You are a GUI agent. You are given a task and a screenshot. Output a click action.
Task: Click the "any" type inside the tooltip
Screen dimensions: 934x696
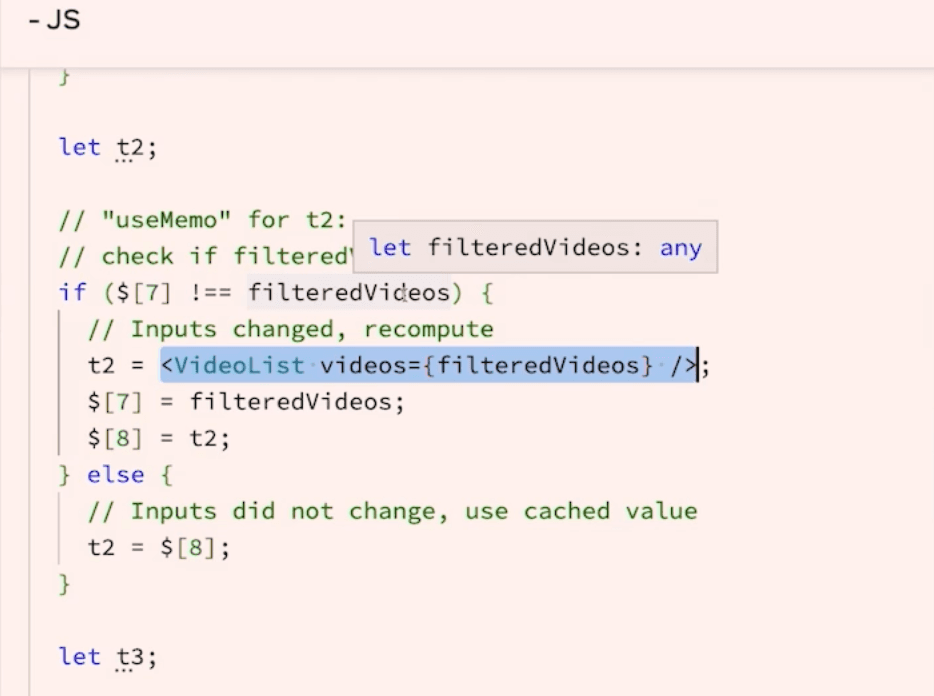coord(681,247)
